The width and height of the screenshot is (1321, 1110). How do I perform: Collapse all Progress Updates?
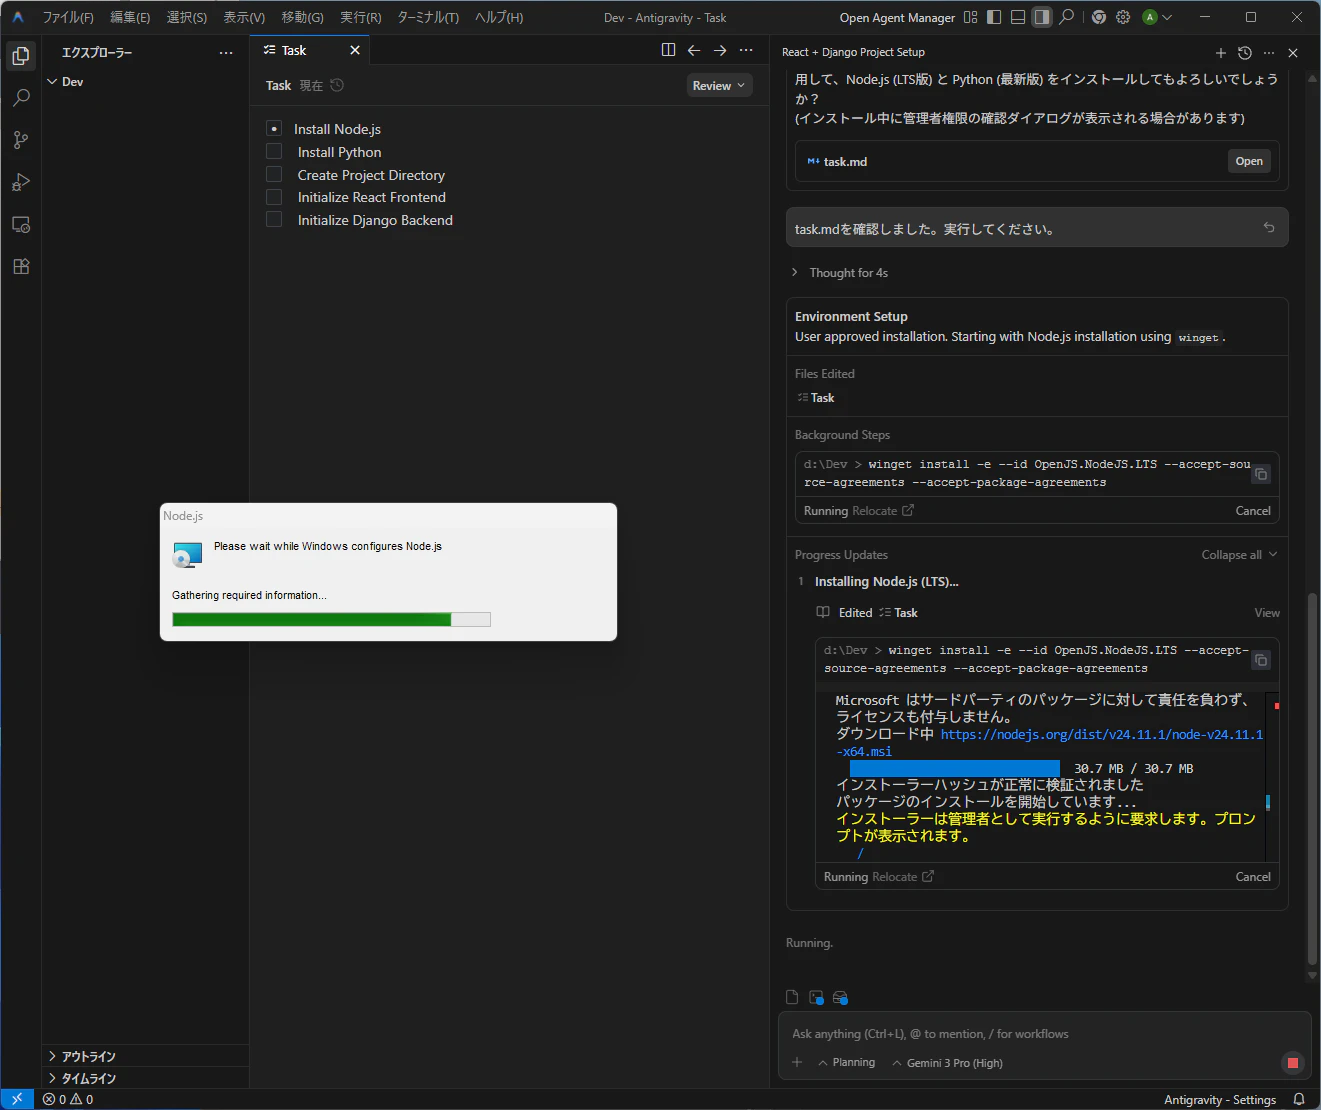(1239, 555)
